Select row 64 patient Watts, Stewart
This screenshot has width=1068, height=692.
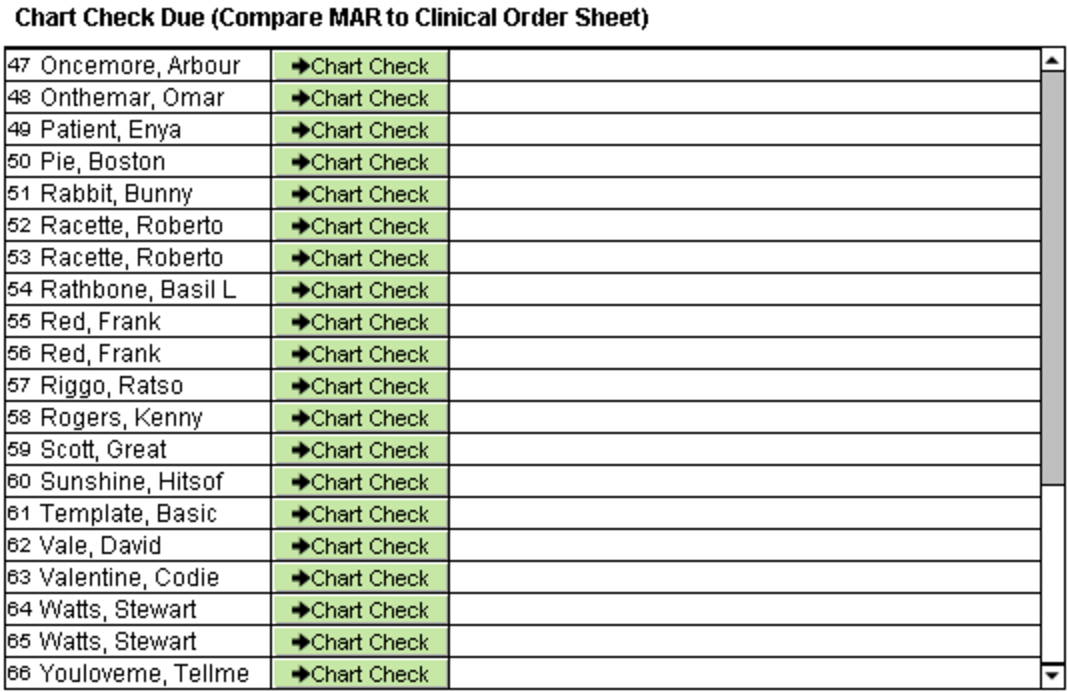click(118, 610)
